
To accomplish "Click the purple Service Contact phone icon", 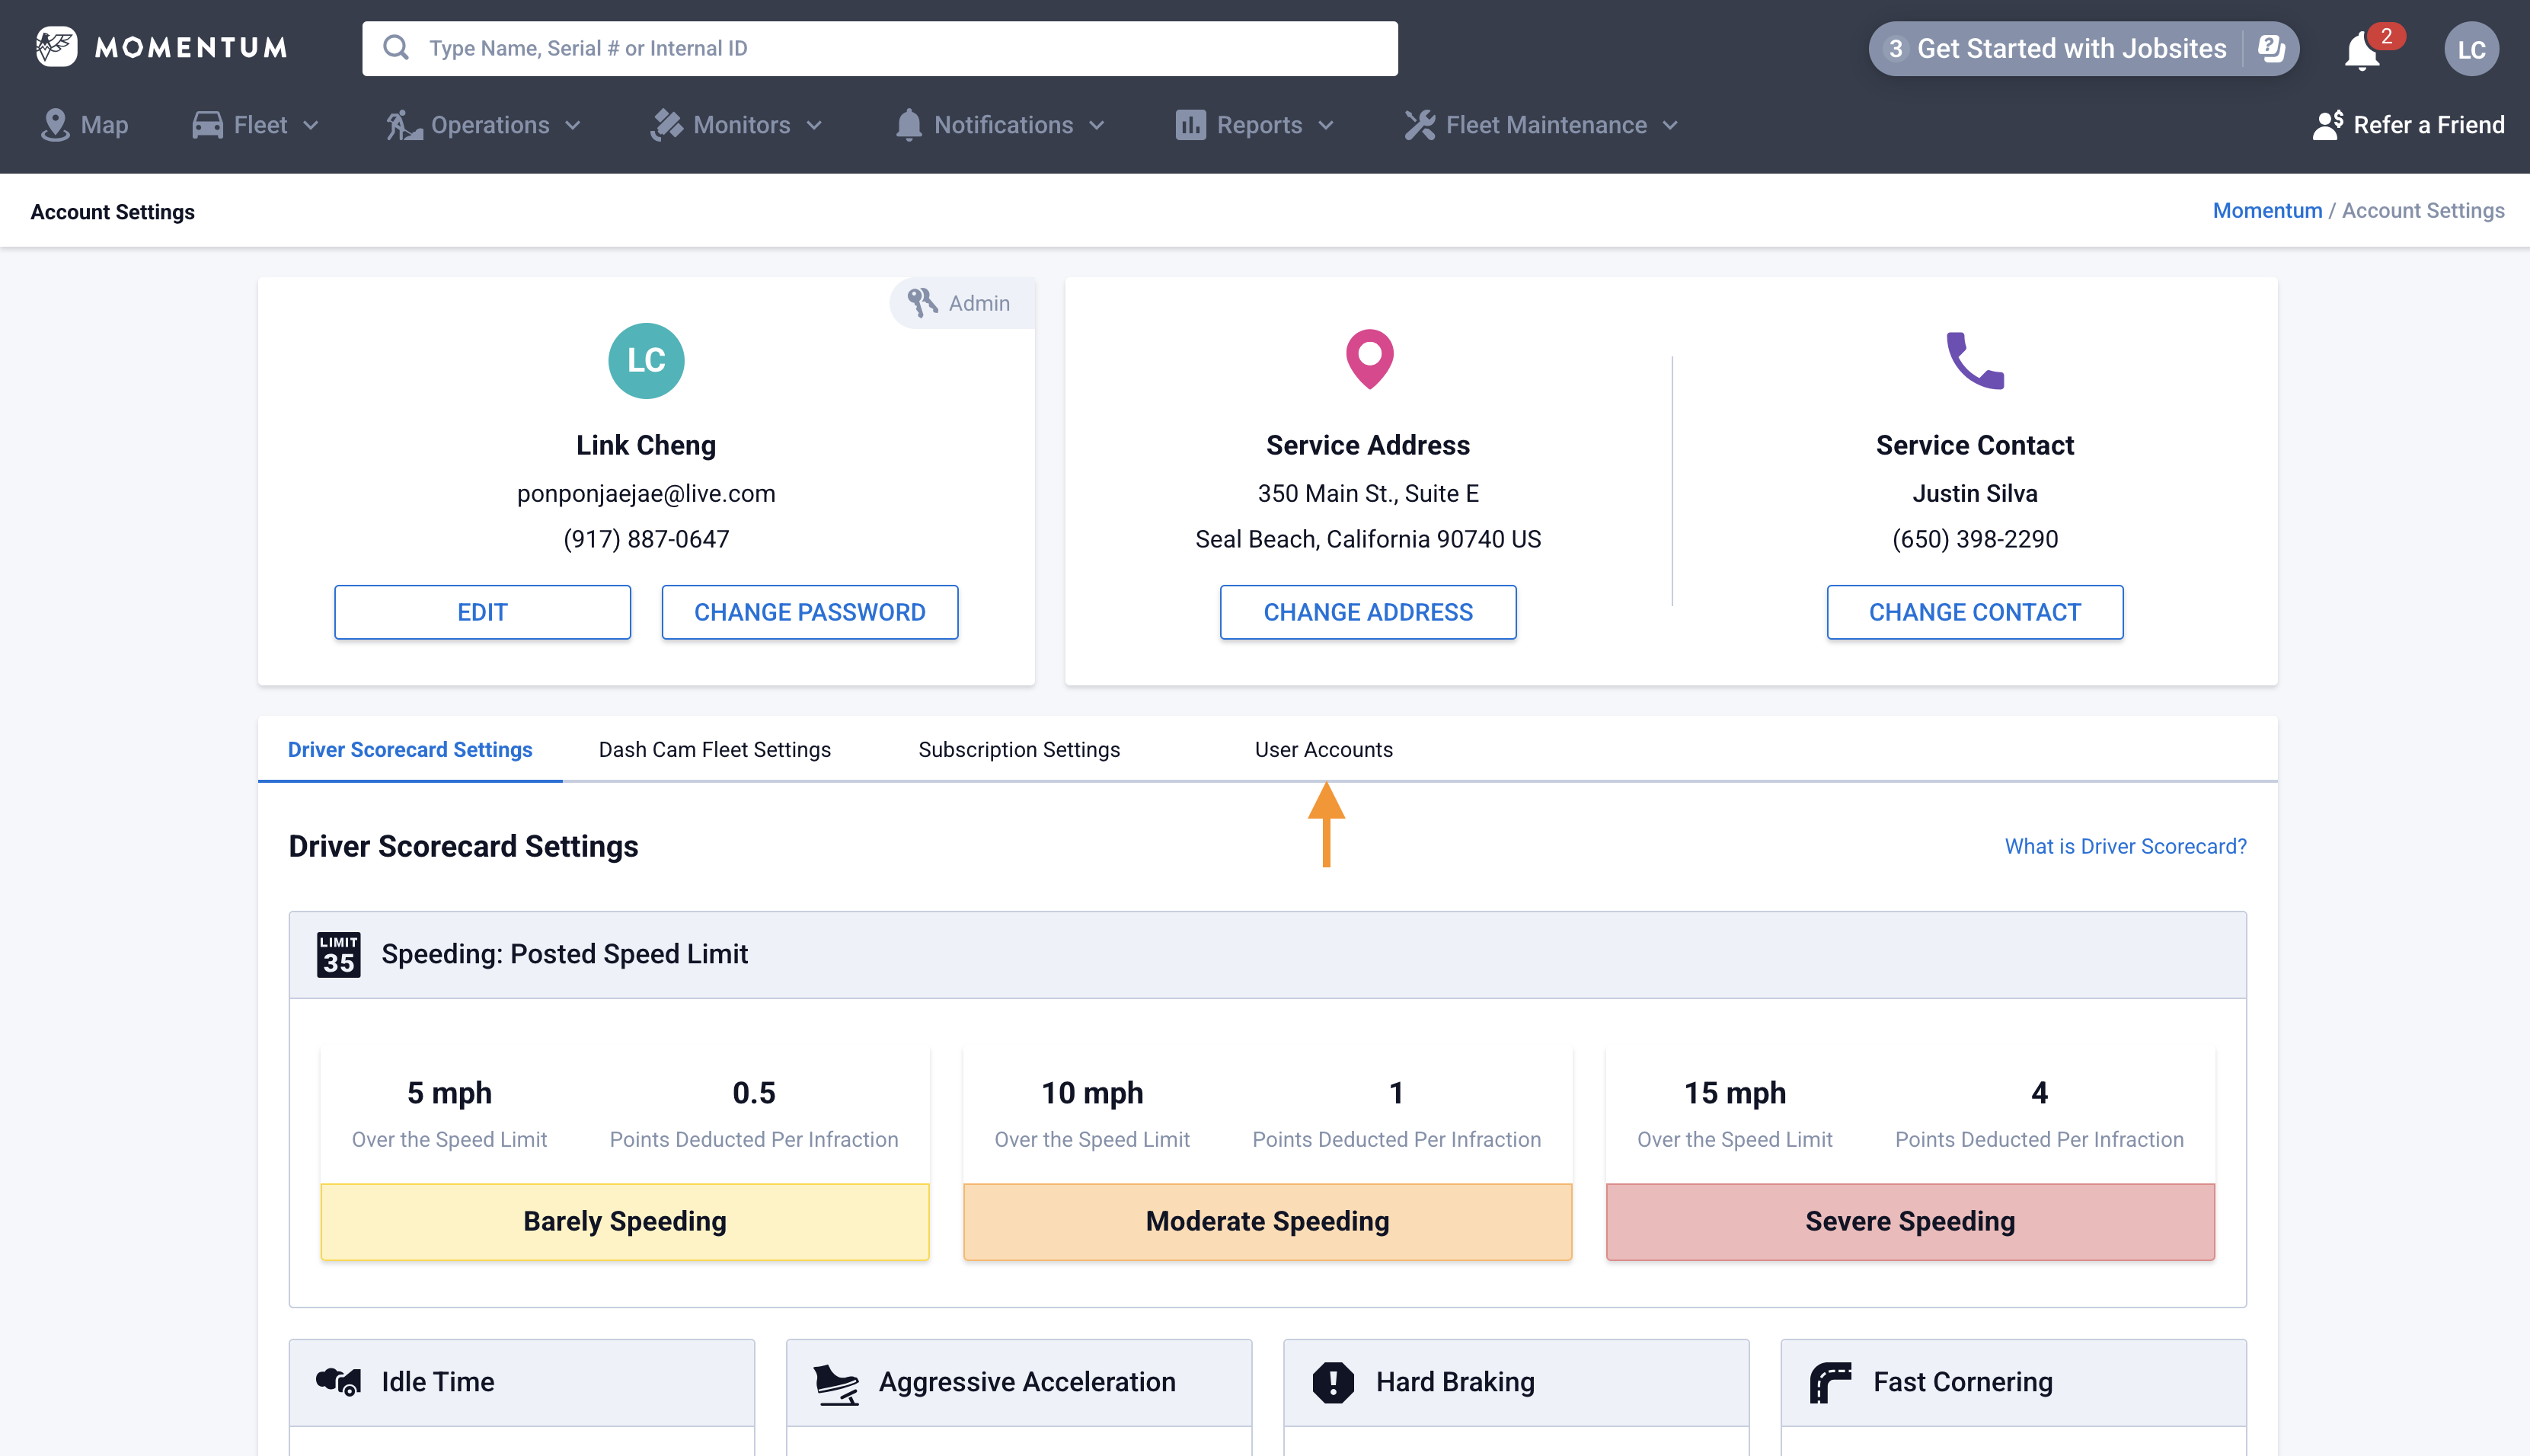I will point(1974,360).
